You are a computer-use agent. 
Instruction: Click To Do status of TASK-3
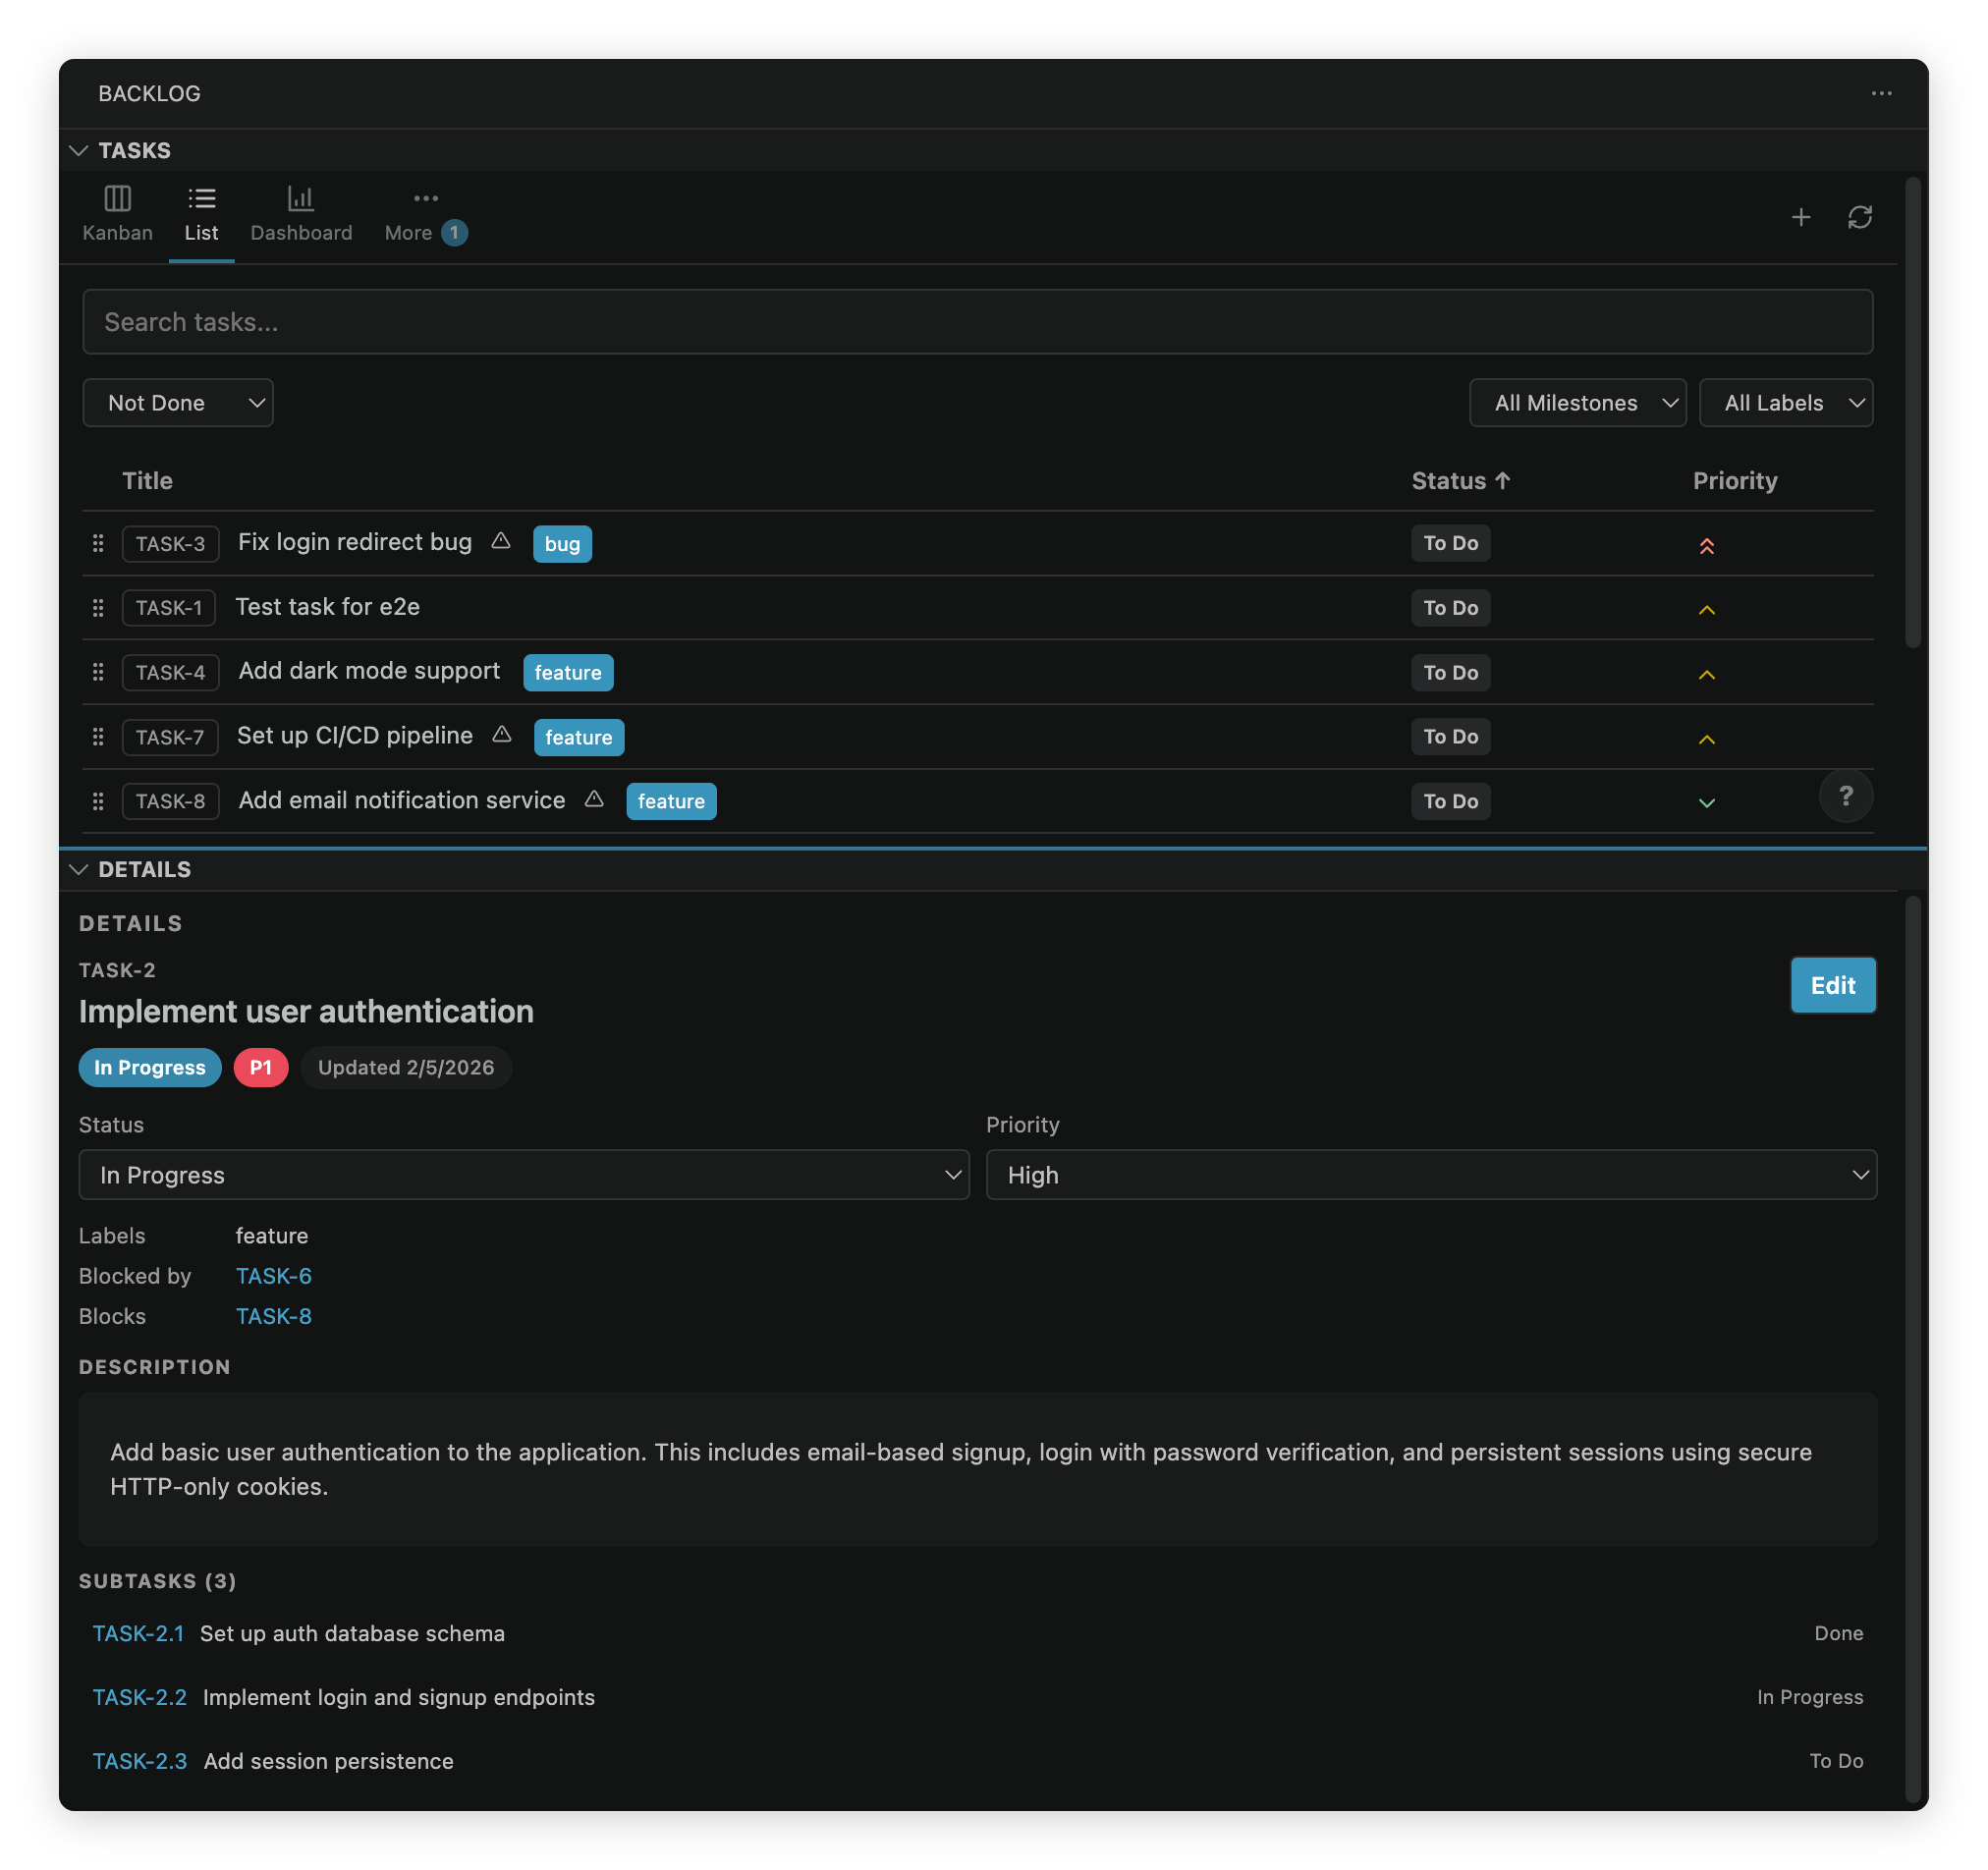coord(1450,543)
